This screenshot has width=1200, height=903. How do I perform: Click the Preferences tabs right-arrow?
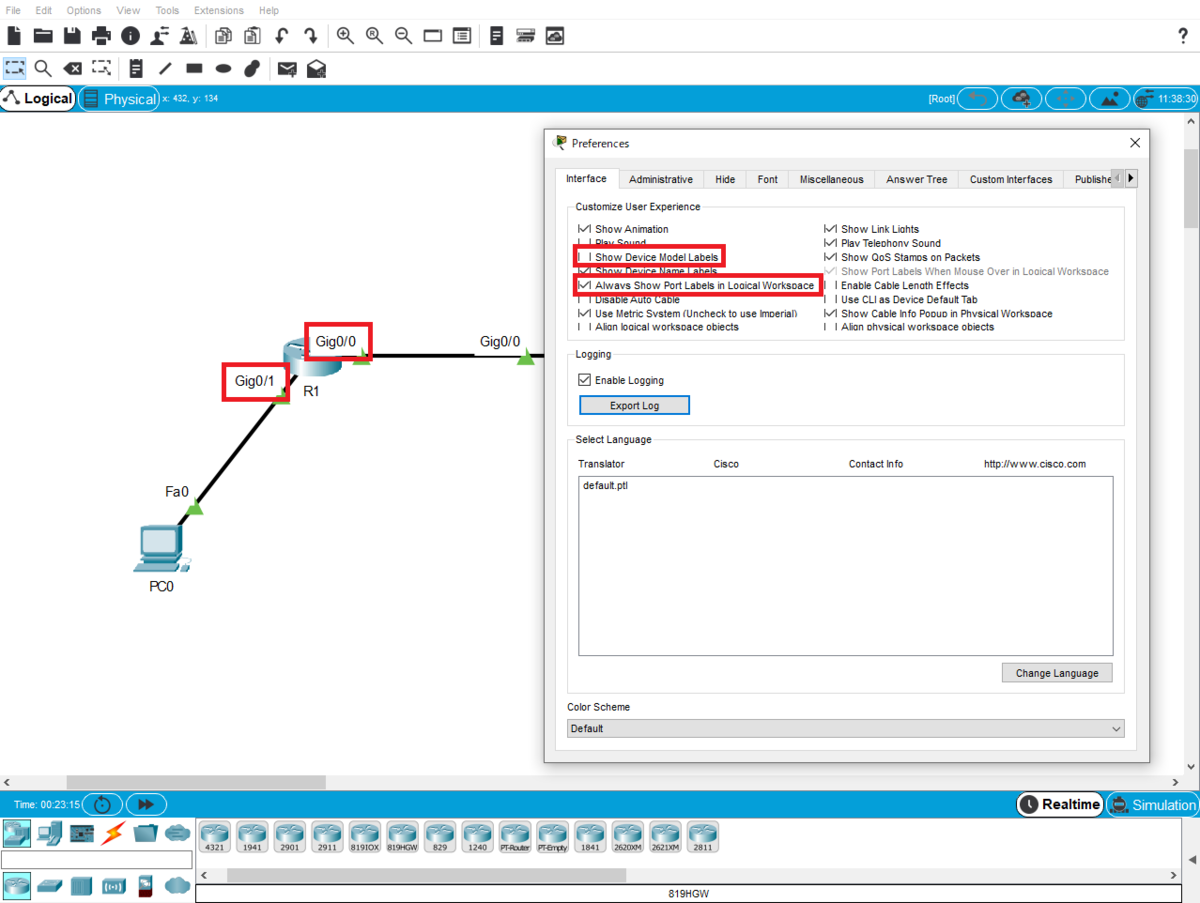[x=1131, y=178]
